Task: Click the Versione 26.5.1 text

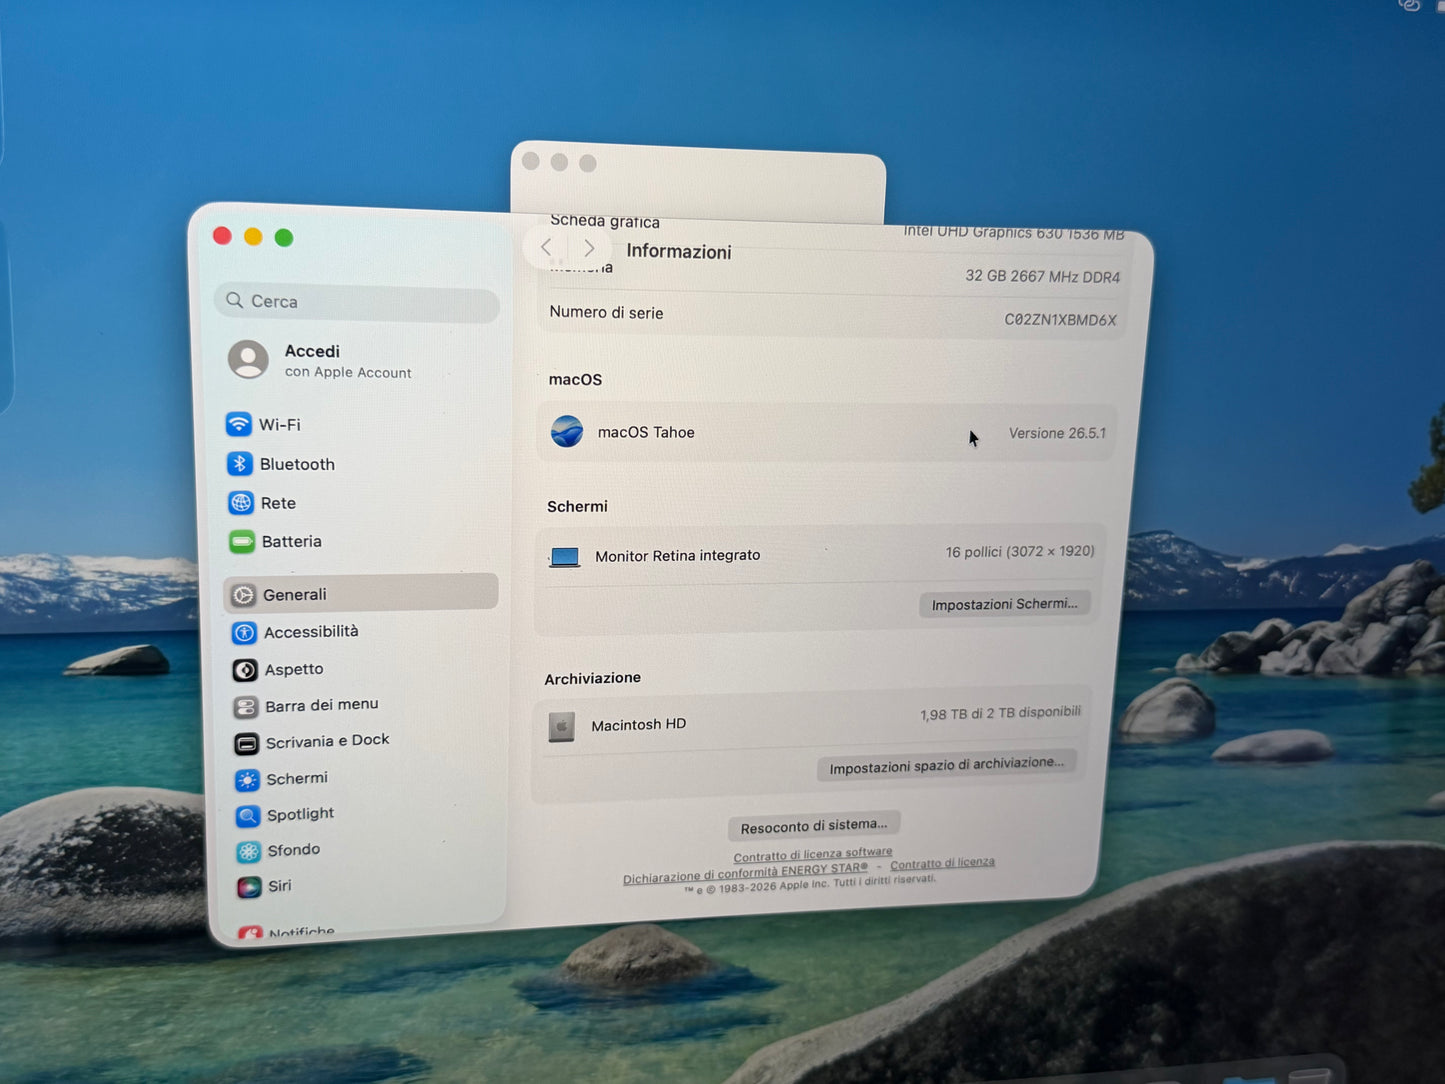Action: [x=1057, y=433]
